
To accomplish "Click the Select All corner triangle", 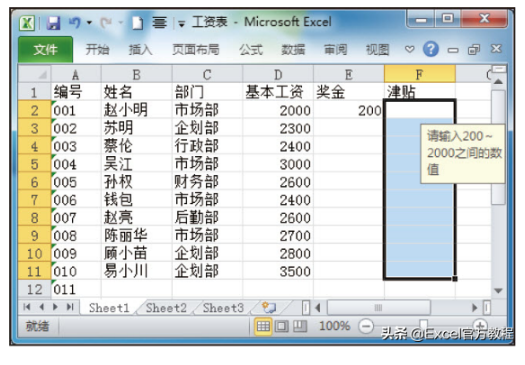I will click(35, 74).
